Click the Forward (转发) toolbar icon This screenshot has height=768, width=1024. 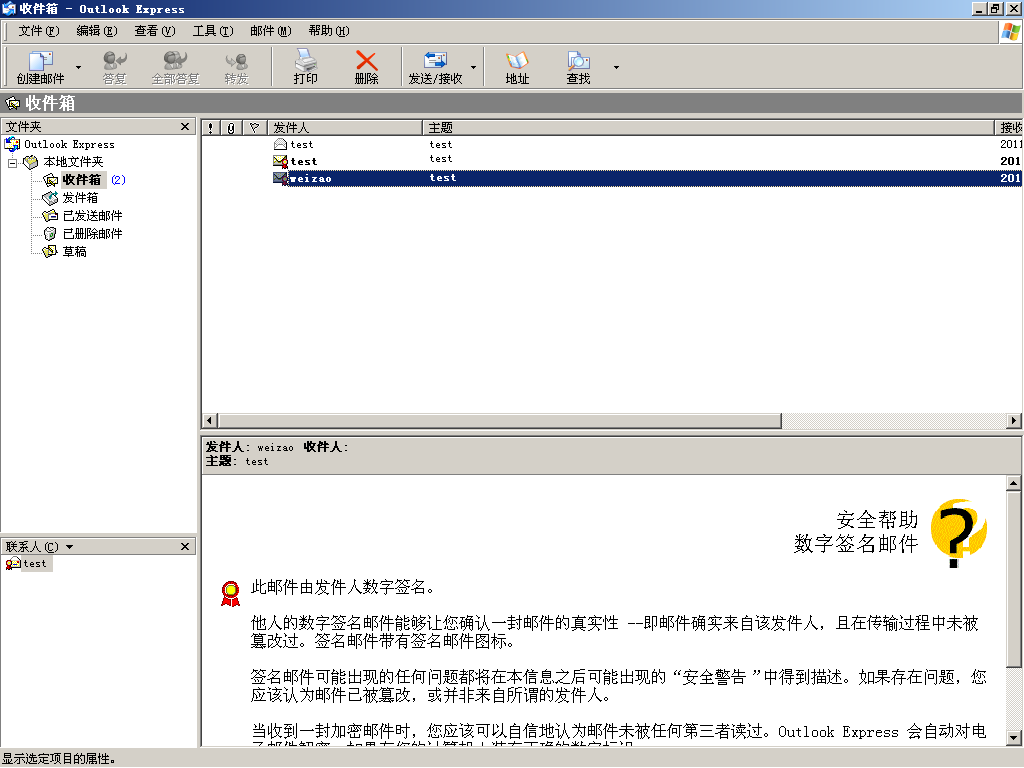tap(236, 66)
